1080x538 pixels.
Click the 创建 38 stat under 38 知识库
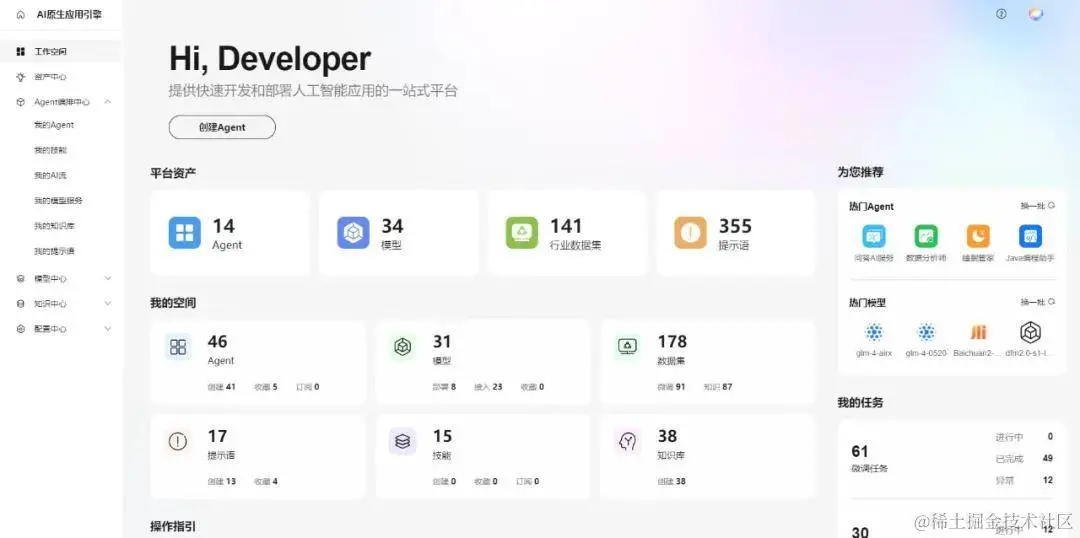672,482
